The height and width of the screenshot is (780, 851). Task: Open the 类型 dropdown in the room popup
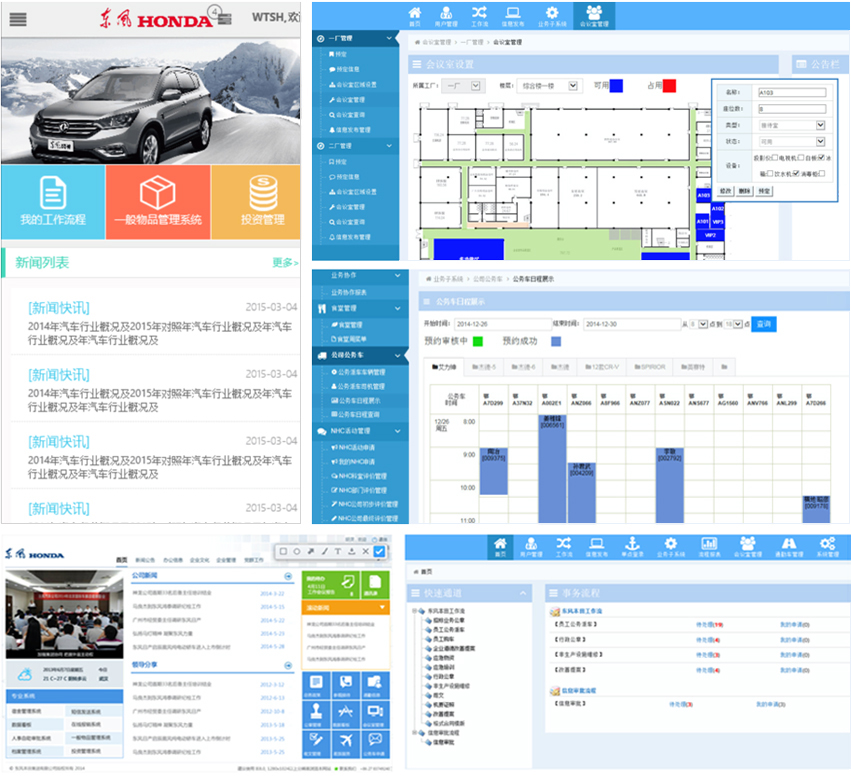point(792,125)
